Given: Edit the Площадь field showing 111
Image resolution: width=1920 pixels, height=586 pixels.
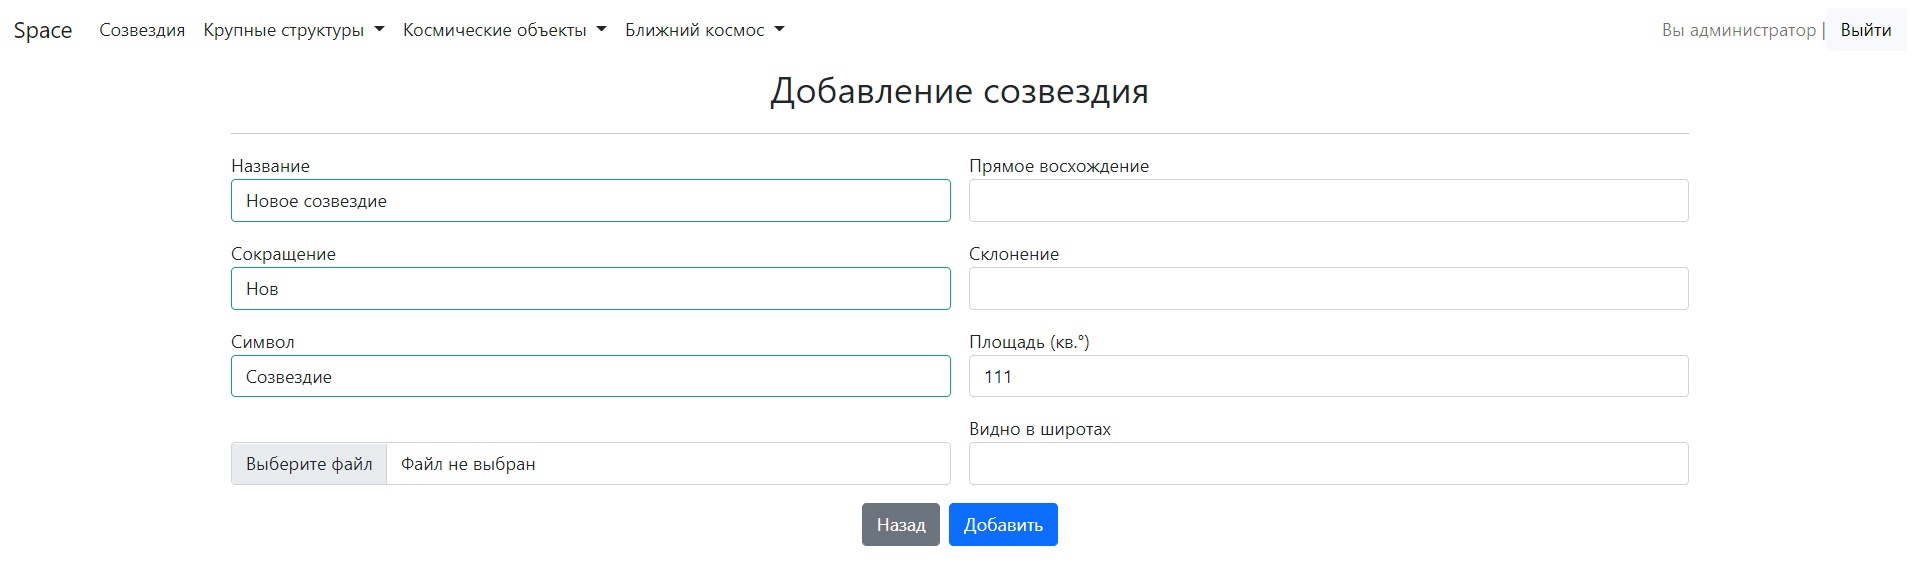Looking at the screenshot, I should tap(1329, 377).
